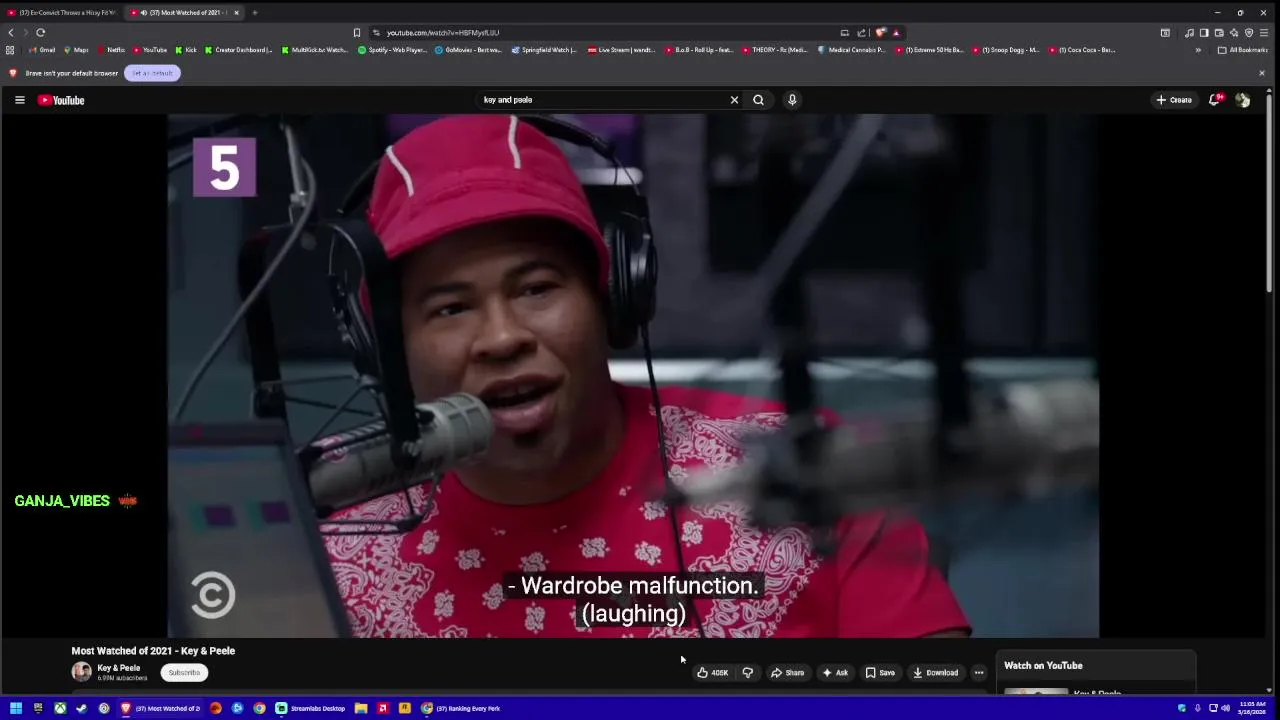Switch to Streamlabs Desktop taskbar item
Screen dimensions: 1280x720
click(x=311, y=708)
